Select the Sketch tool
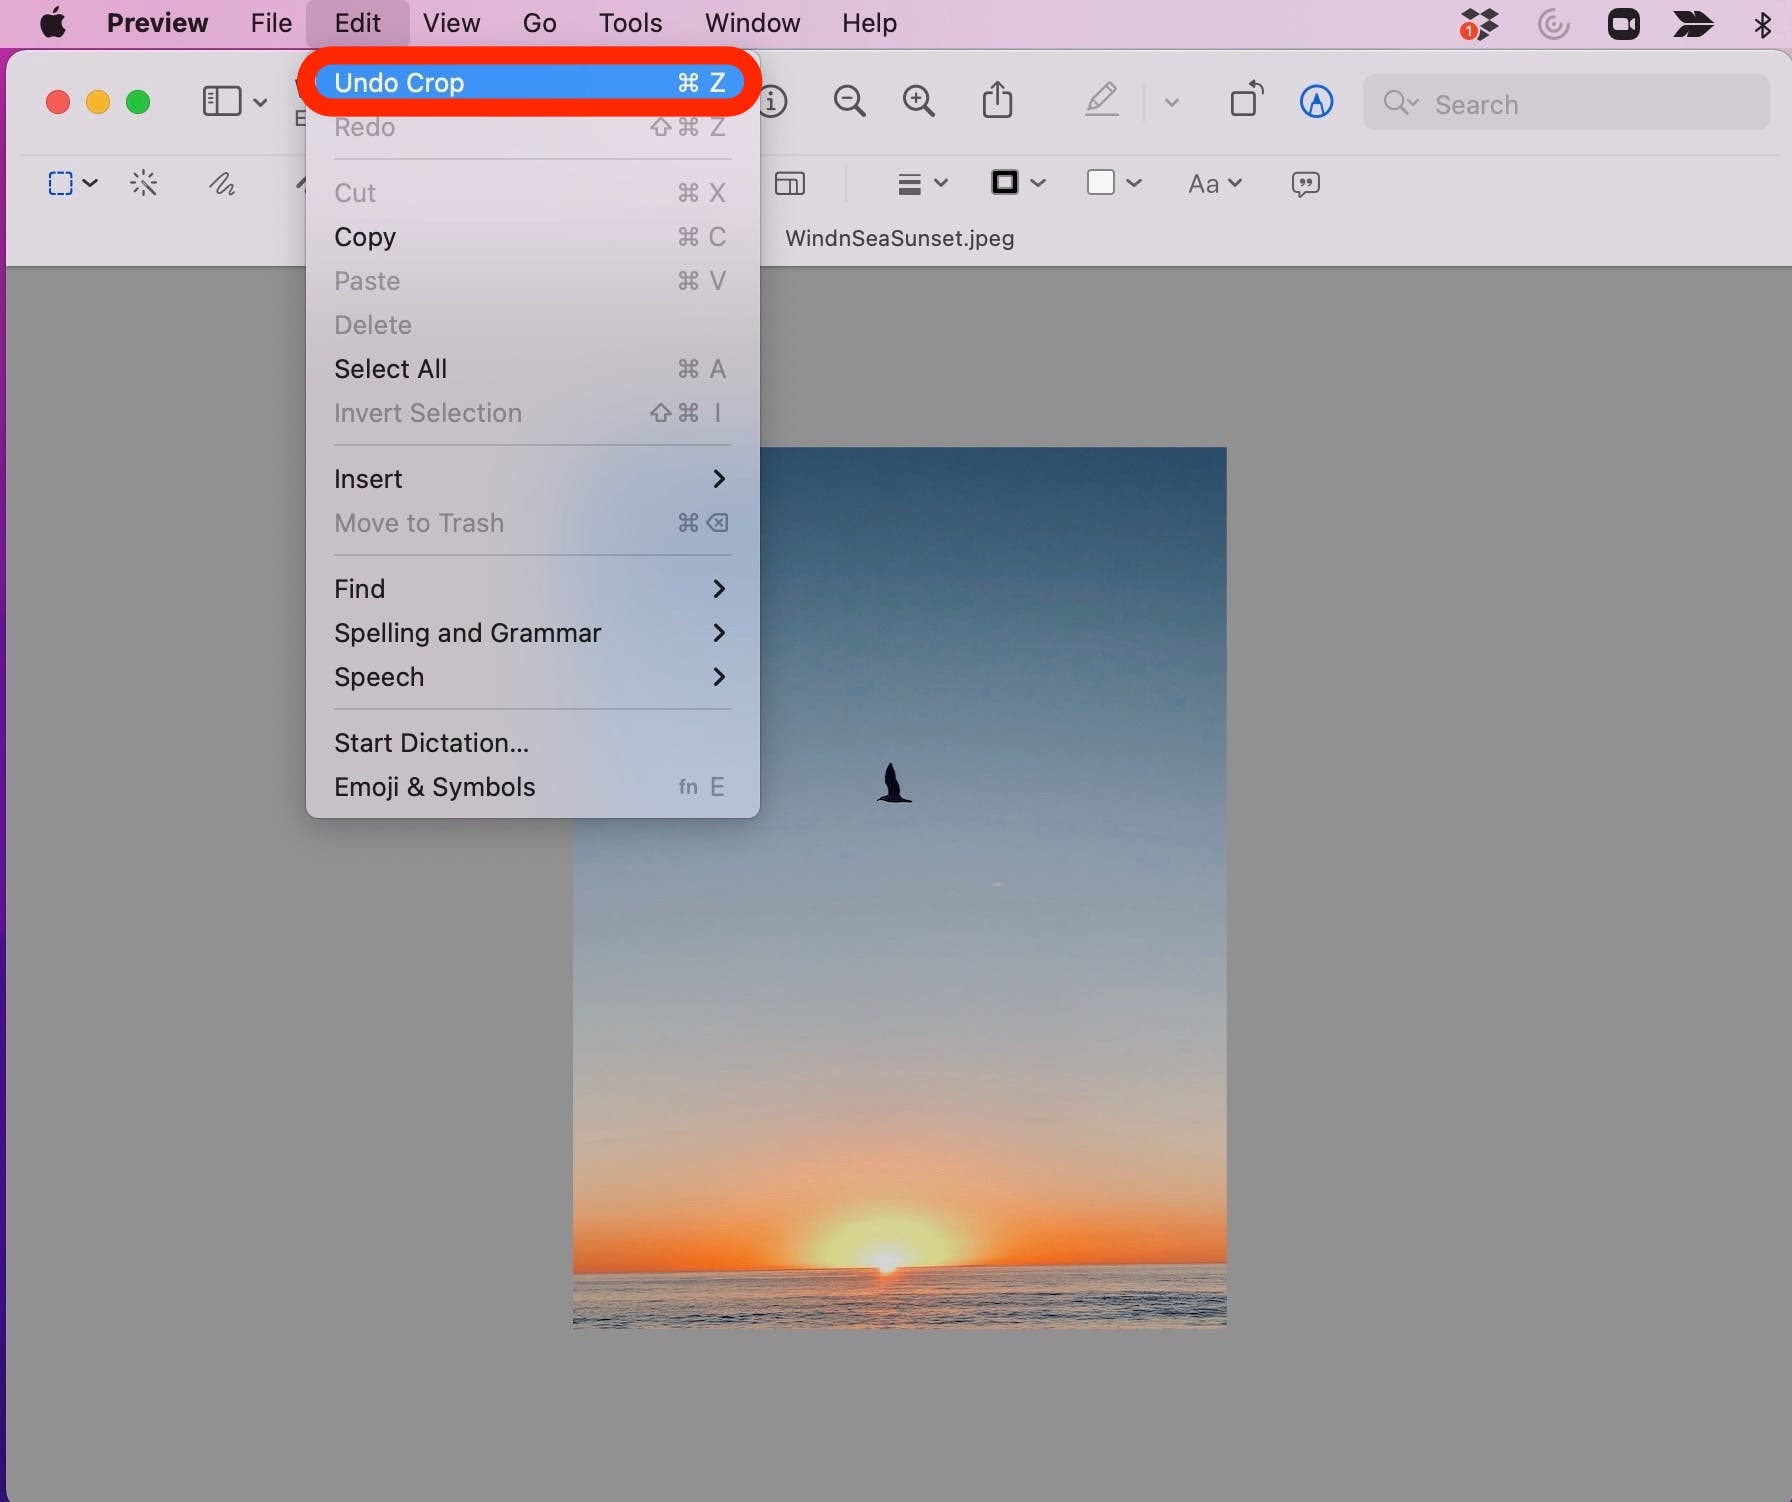 coord(222,183)
